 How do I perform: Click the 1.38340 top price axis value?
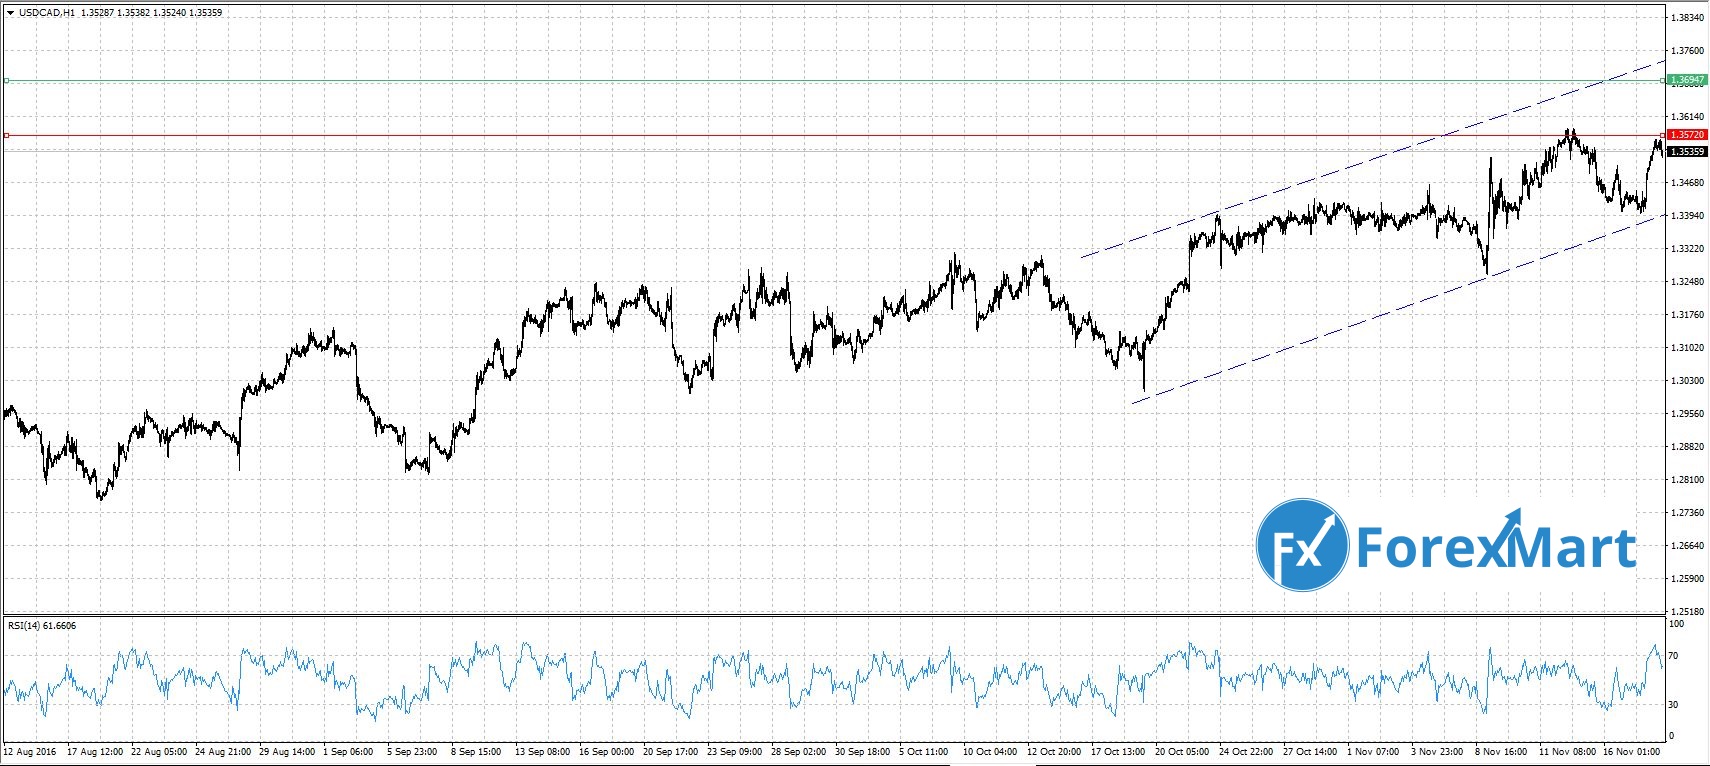[1687, 18]
